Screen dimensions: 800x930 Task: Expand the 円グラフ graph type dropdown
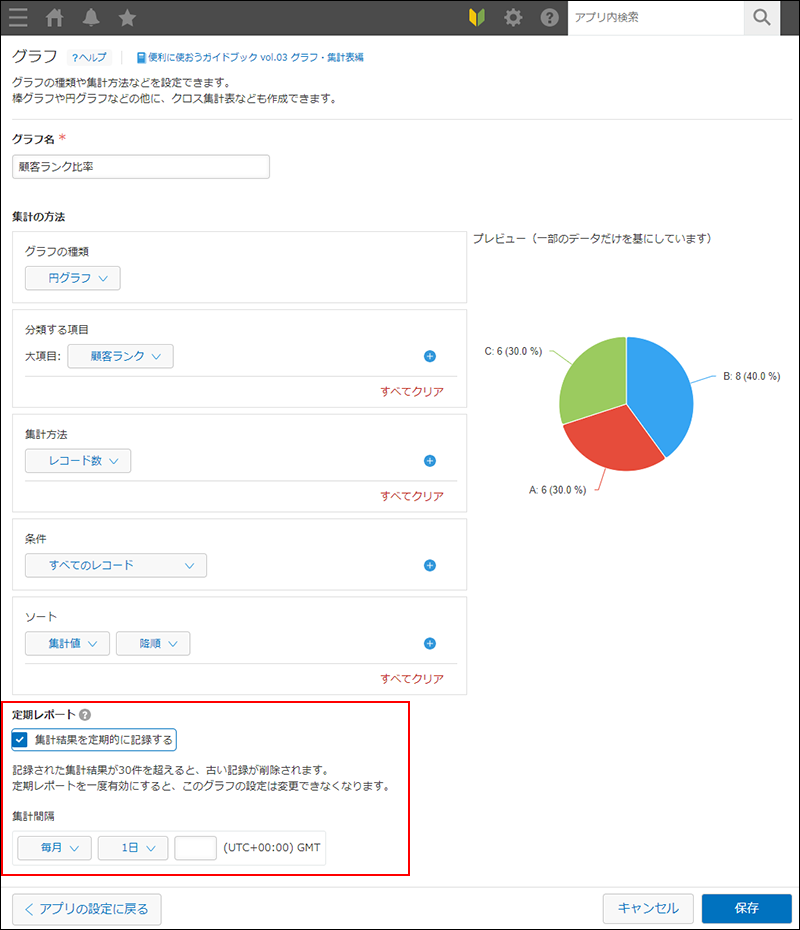[72, 278]
